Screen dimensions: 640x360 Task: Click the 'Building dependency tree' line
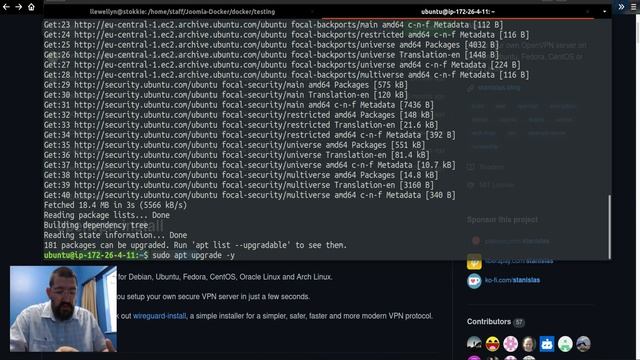pyautogui.click(x=96, y=225)
